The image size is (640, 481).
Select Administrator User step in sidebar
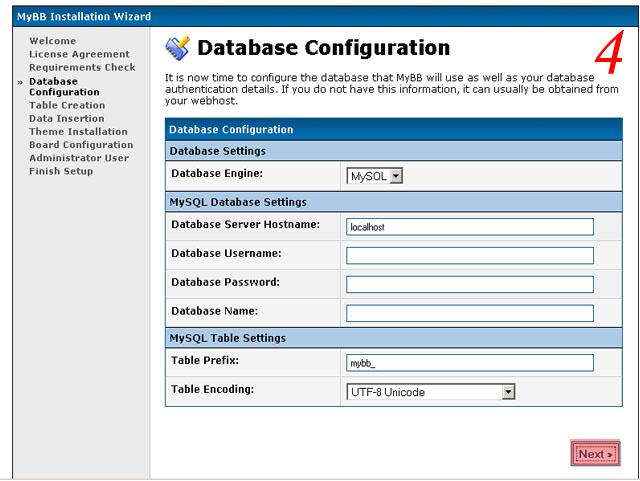[x=79, y=158]
